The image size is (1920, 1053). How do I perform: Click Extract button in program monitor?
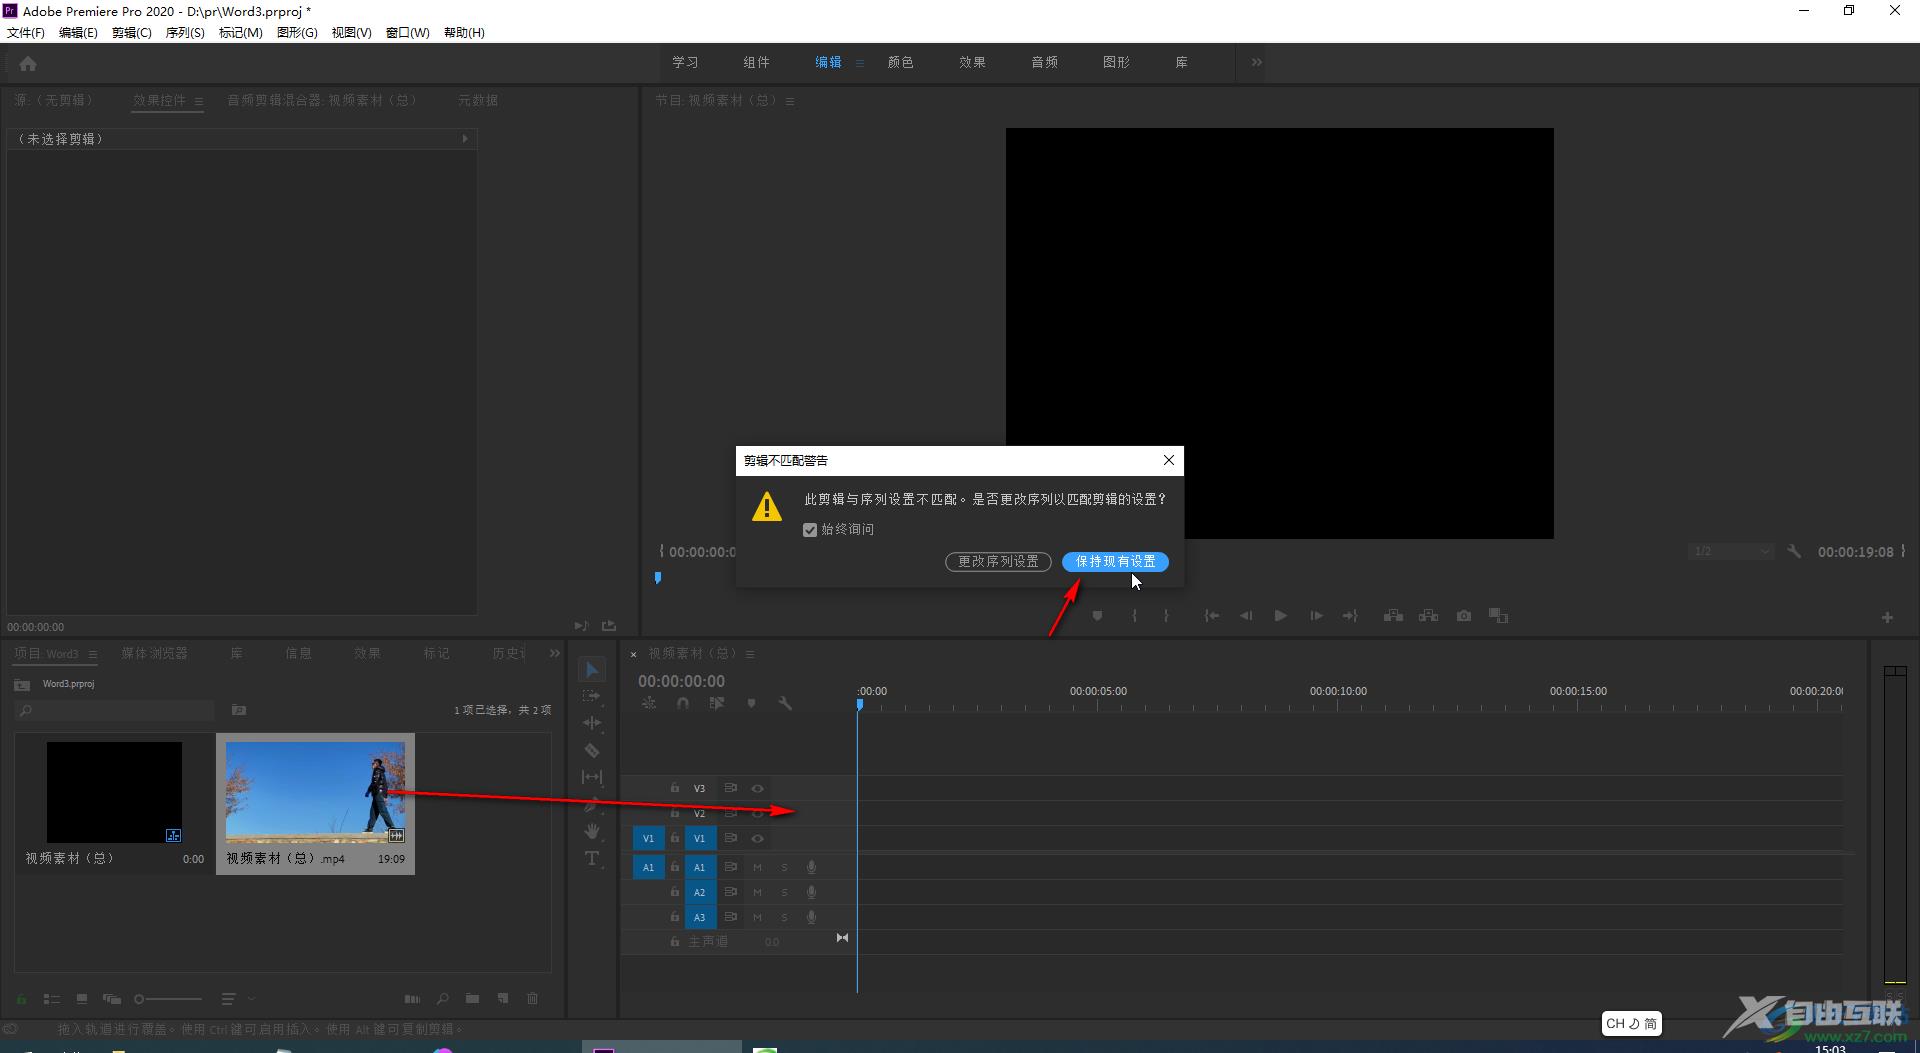pos(1428,616)
